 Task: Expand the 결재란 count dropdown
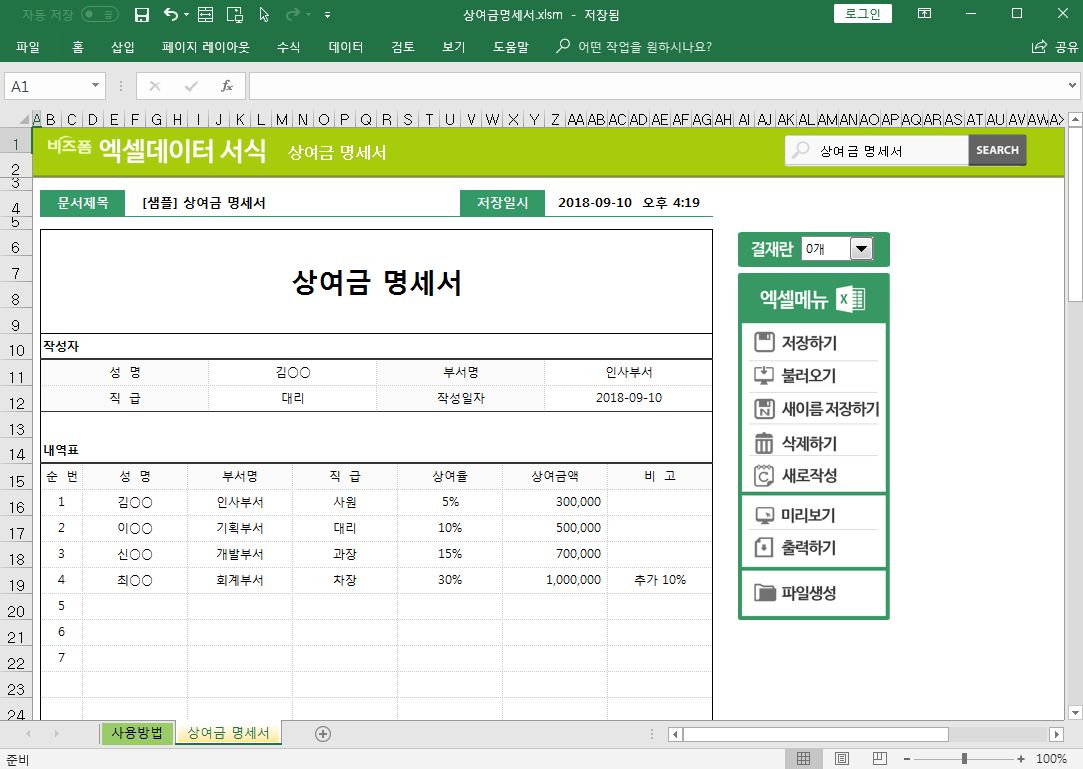point(860,249)
